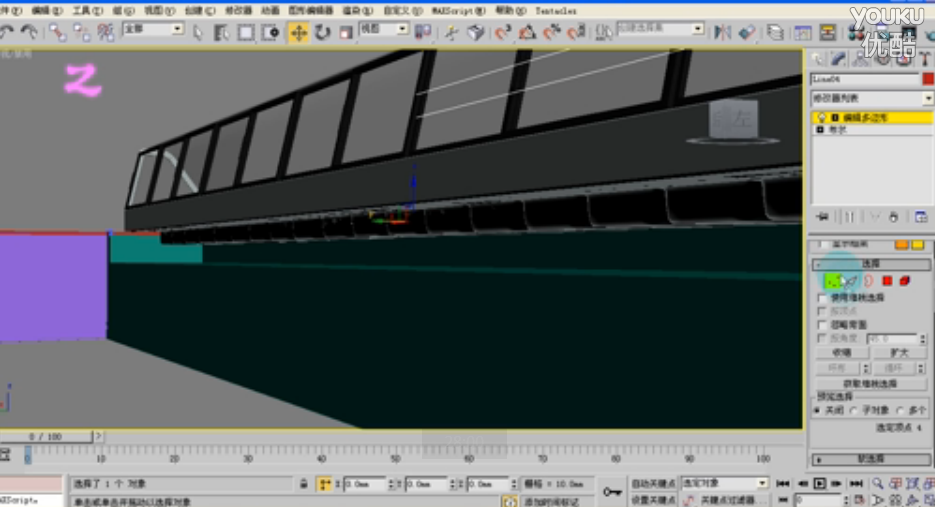Activate the Select and Move tool
Viewport: 935px width, 507px height.
pyautogui.click(x=298, y=32)
